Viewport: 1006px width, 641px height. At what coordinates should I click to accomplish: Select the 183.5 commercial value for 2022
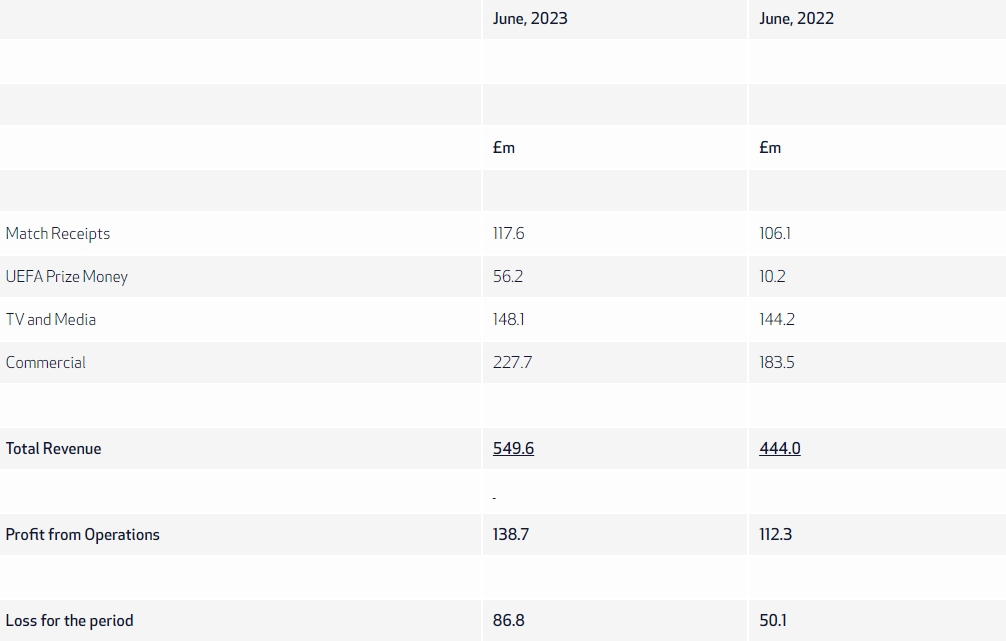pyautogui.click(x=777, y=362)
